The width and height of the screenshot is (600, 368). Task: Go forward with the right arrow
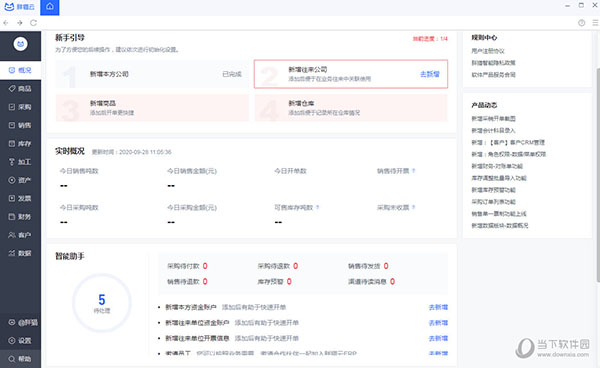(x=20, y=23)
